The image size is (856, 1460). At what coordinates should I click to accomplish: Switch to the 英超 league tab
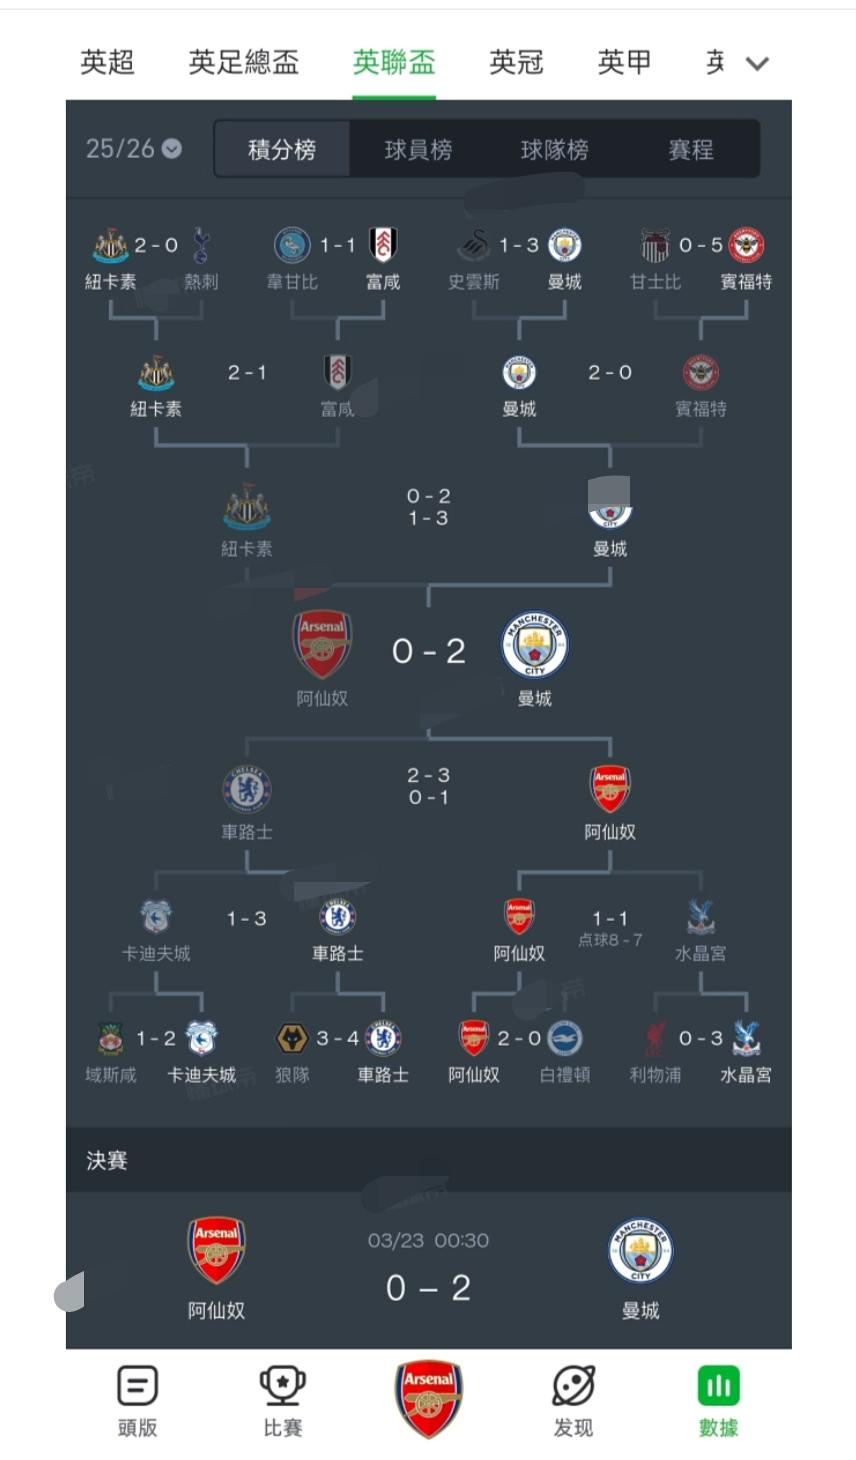click(107, 62)
